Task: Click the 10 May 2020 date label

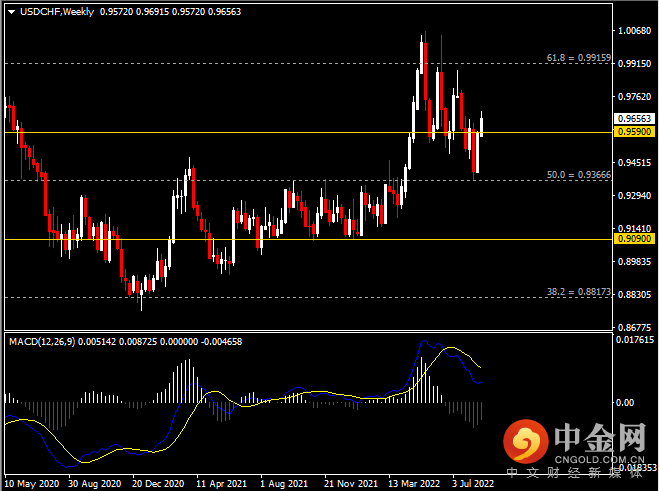Action: [x=32, y=483]
